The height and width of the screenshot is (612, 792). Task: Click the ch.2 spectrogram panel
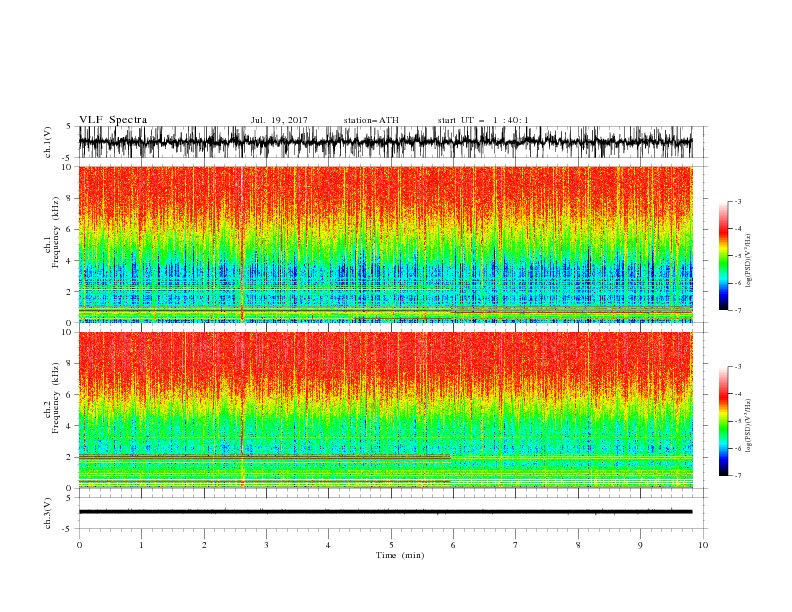[385, 410]
